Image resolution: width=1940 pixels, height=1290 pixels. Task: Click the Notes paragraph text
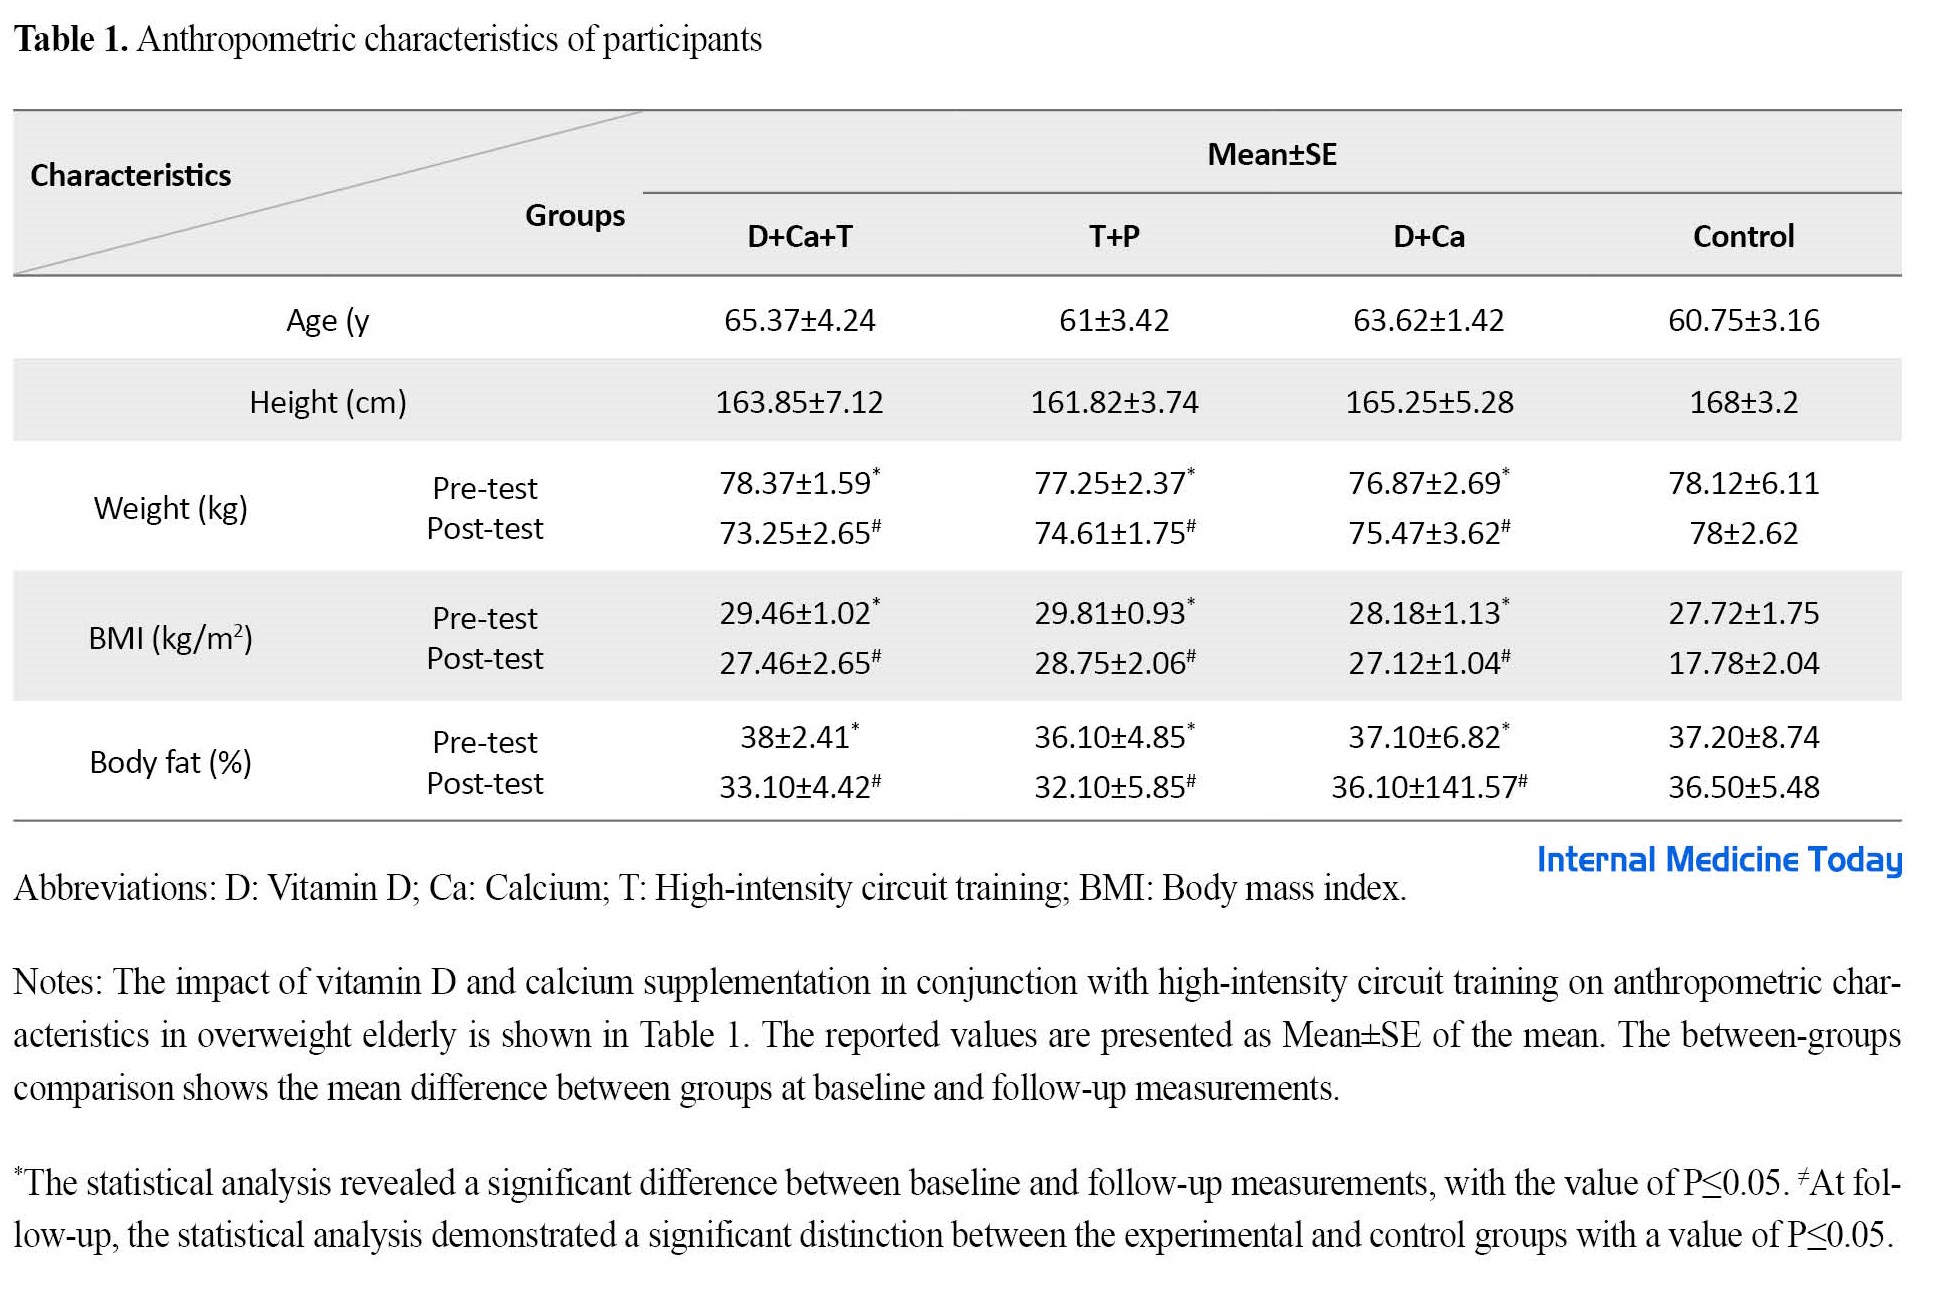coord(957,1035)
